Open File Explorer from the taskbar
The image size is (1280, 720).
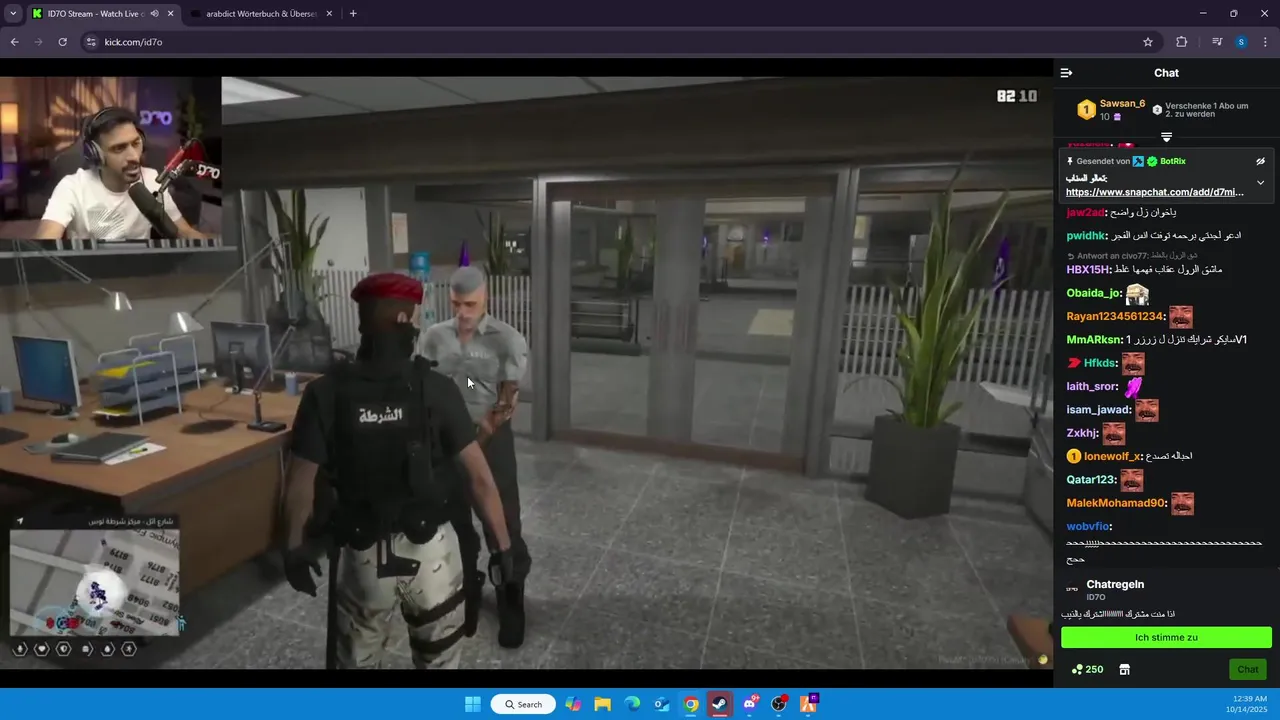click(x=602, y=704)
